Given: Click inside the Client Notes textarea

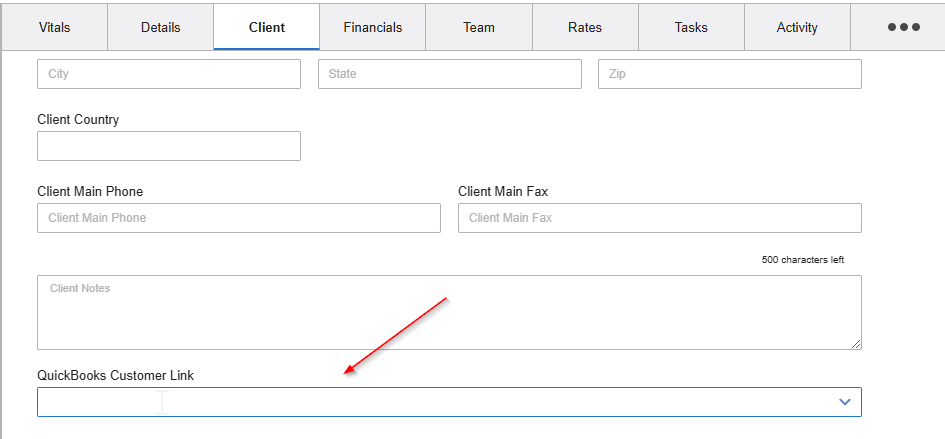Looking at the screenshot, I should [x=450, y=312].
